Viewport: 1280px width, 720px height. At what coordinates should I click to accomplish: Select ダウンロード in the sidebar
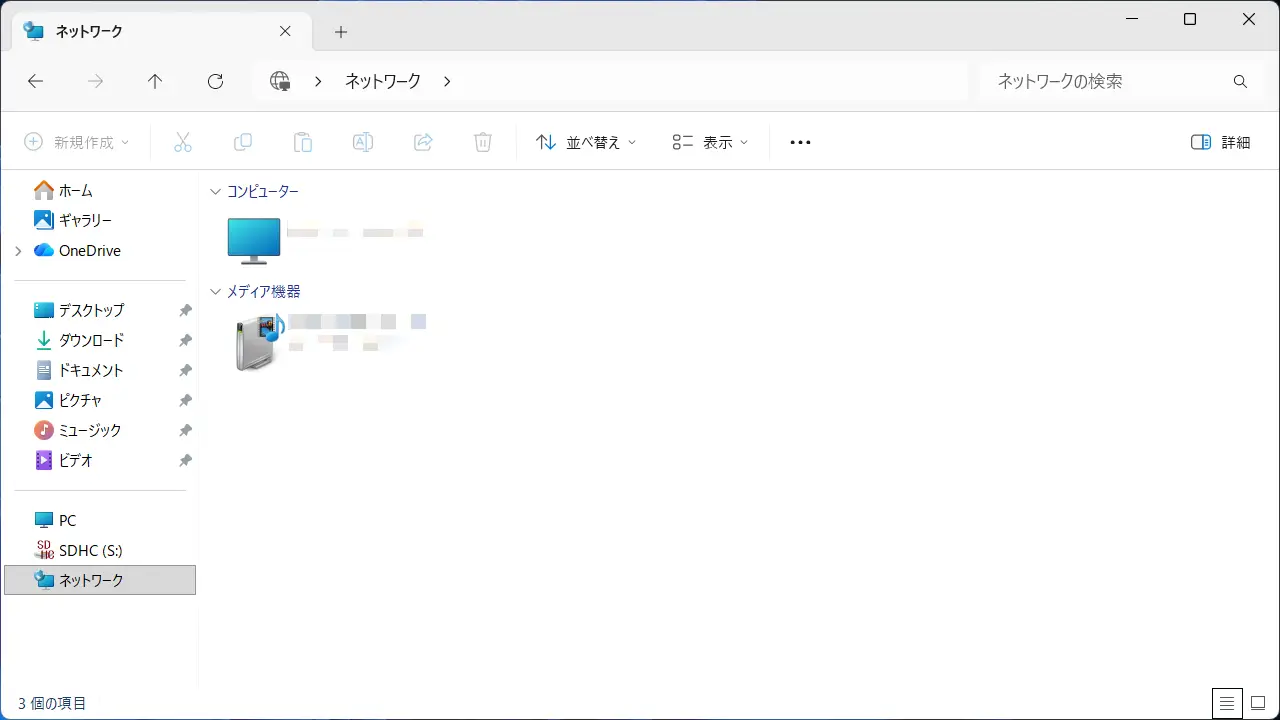[x=91, y=340]
